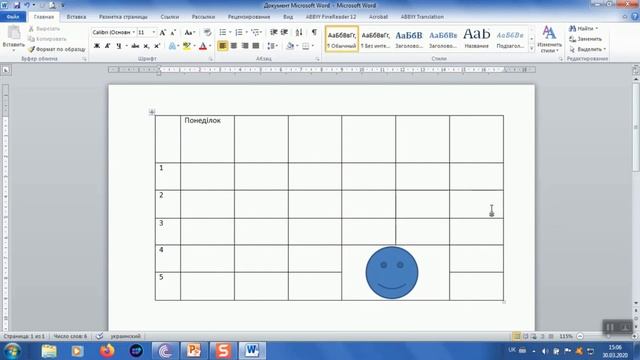Toggle underline formatting (Ч)
The height and width of the screenshot is (360, 640).
pyautogui.click(x=118, y=46)
